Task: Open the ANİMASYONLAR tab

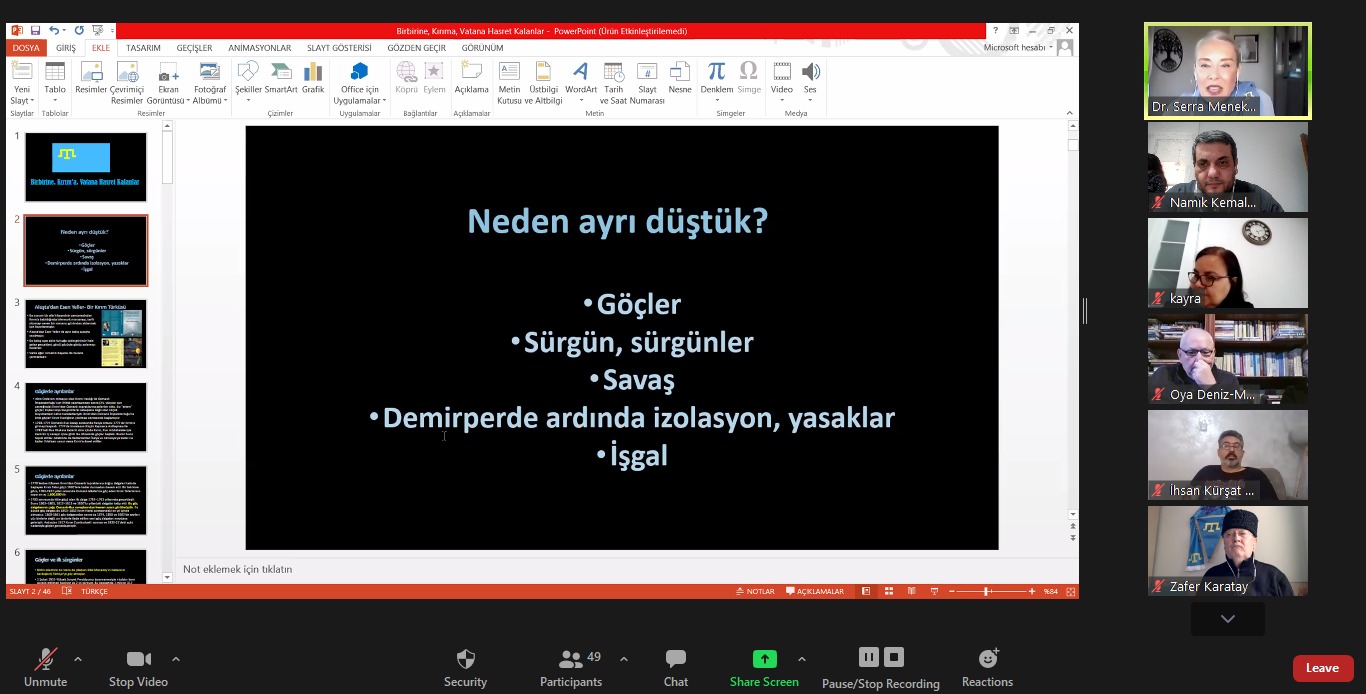Action: (259, 48)
